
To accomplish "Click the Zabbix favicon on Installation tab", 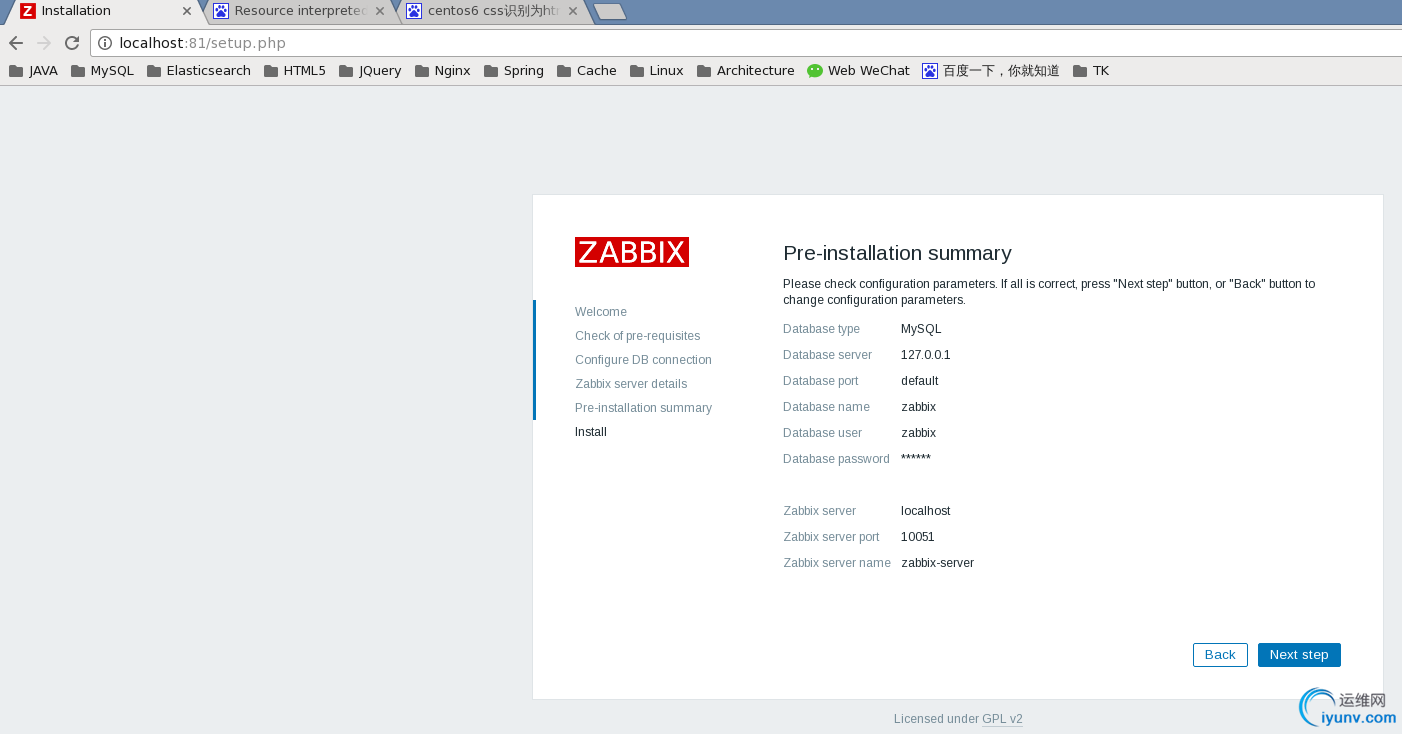I will (28, 11).
